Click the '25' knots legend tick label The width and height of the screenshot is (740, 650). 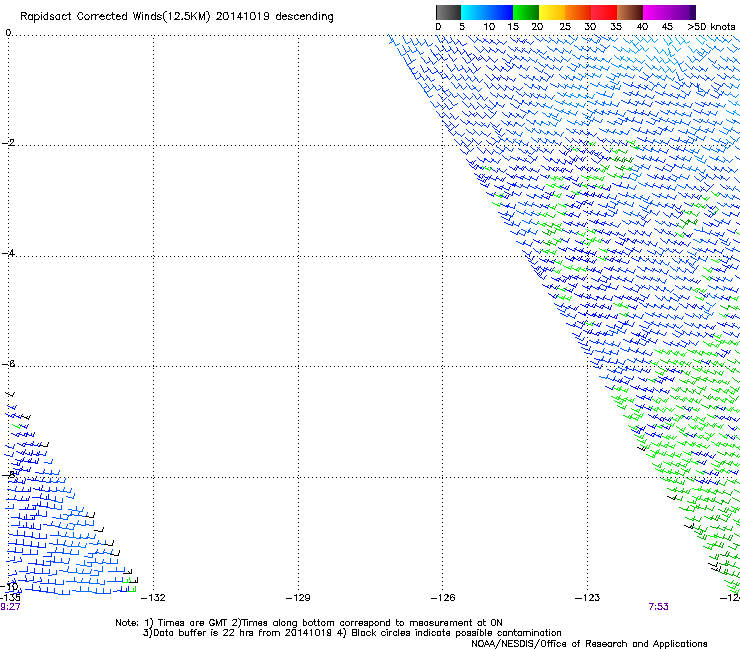tap(565, 27)
